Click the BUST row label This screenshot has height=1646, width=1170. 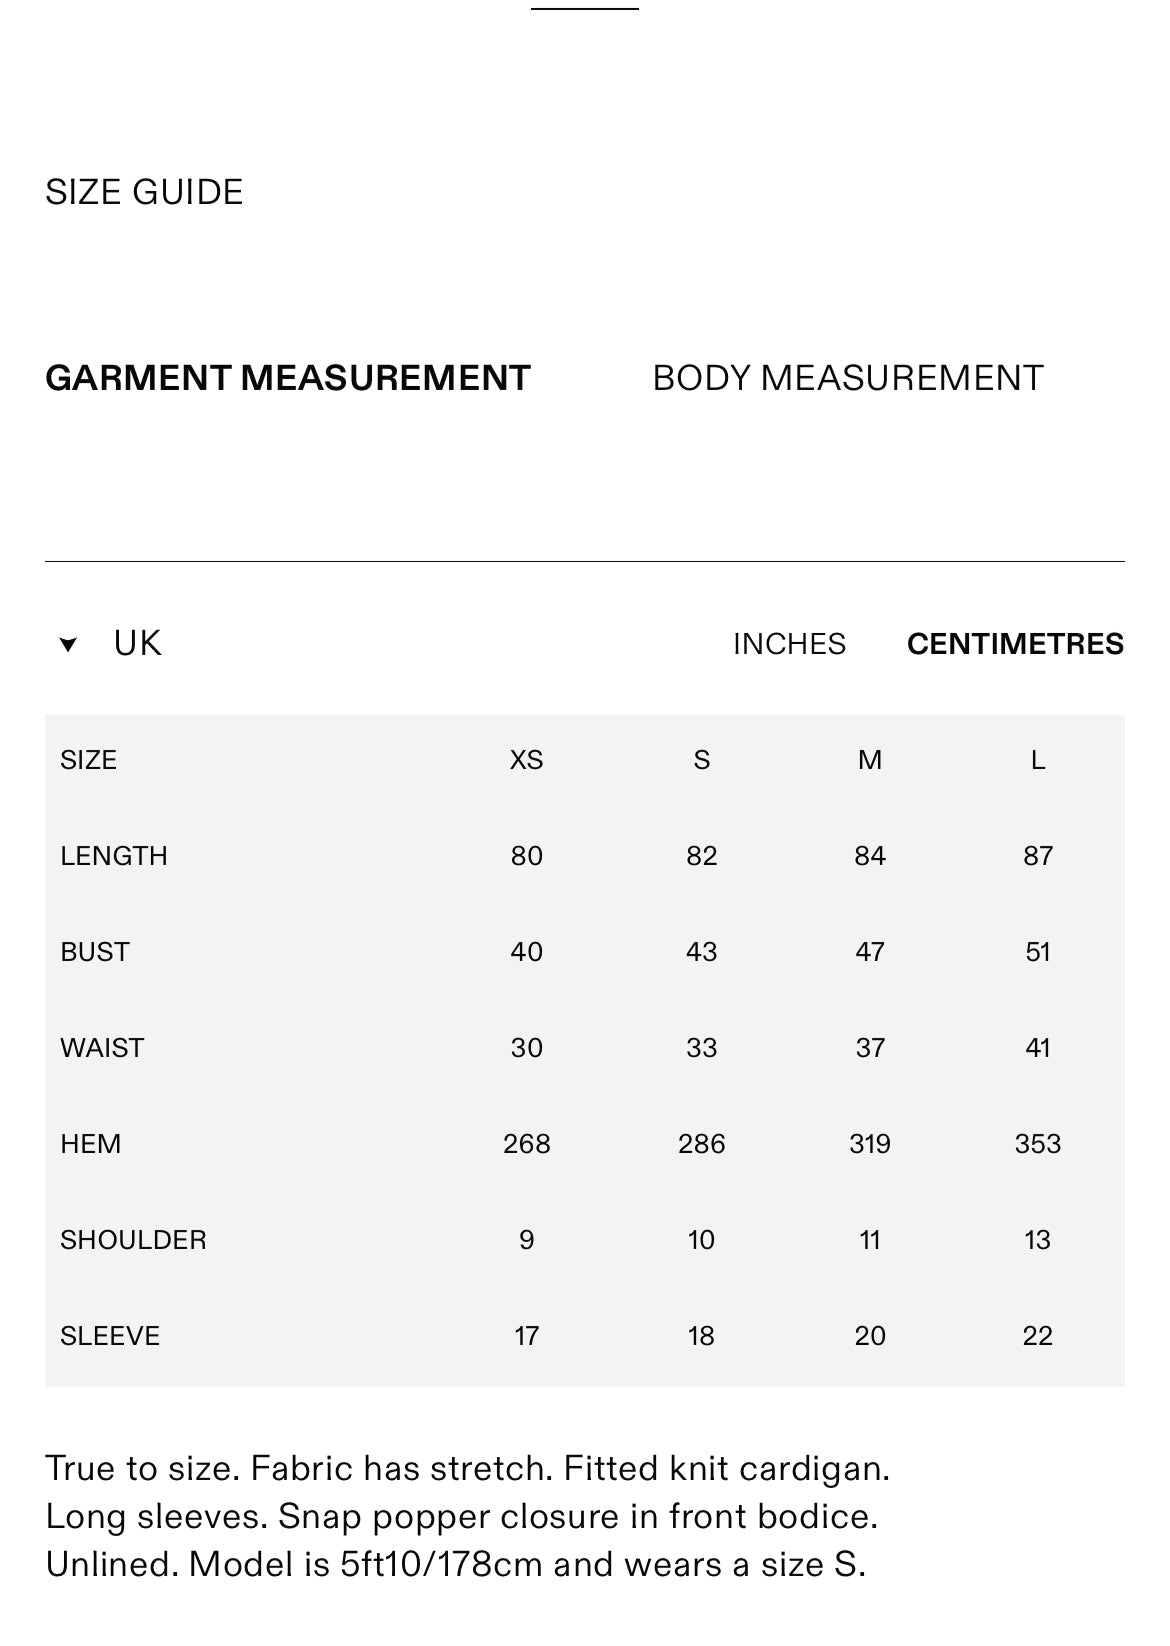point(95,952)
